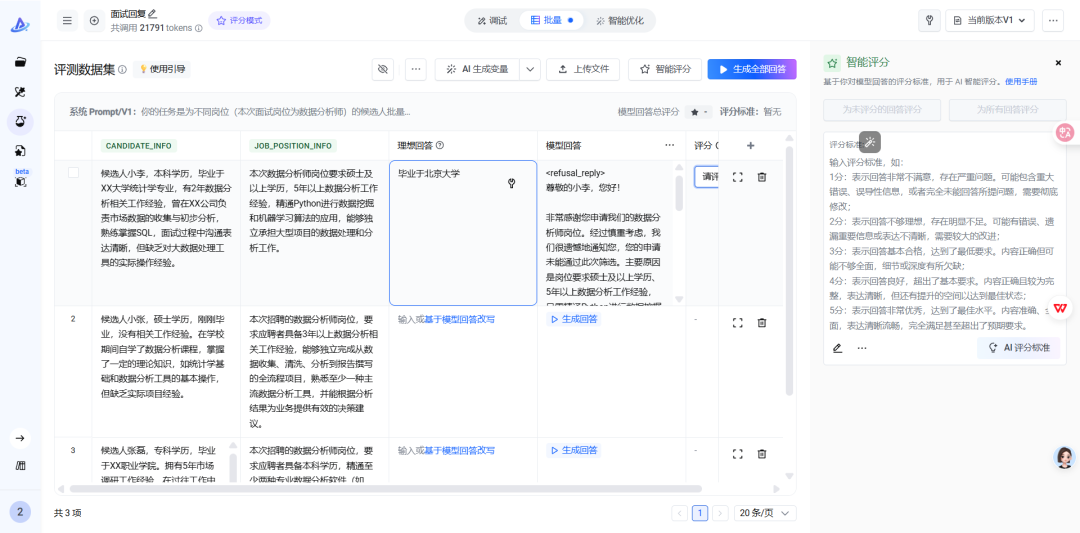
Task: Click the previous page arrow
Action: (x=680, y=513)
